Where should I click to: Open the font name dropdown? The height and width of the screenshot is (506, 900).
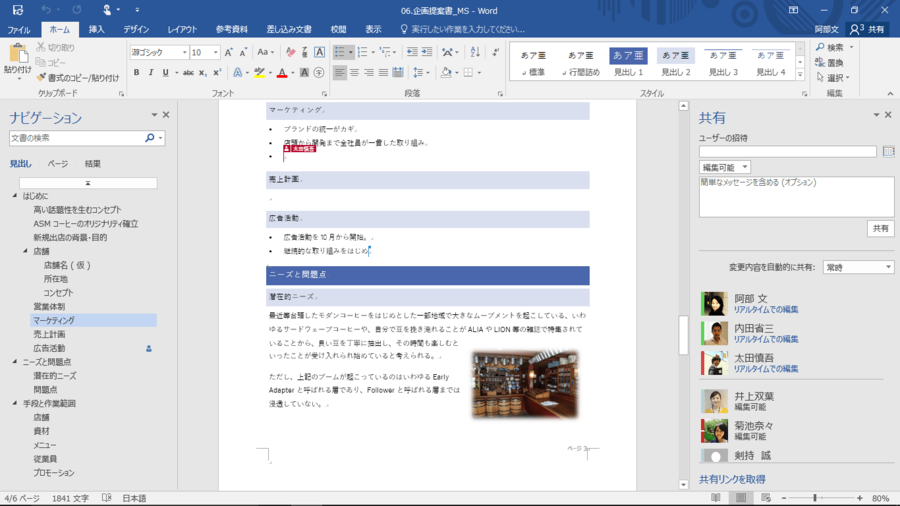pyautogui.click(x=184, y=52)
